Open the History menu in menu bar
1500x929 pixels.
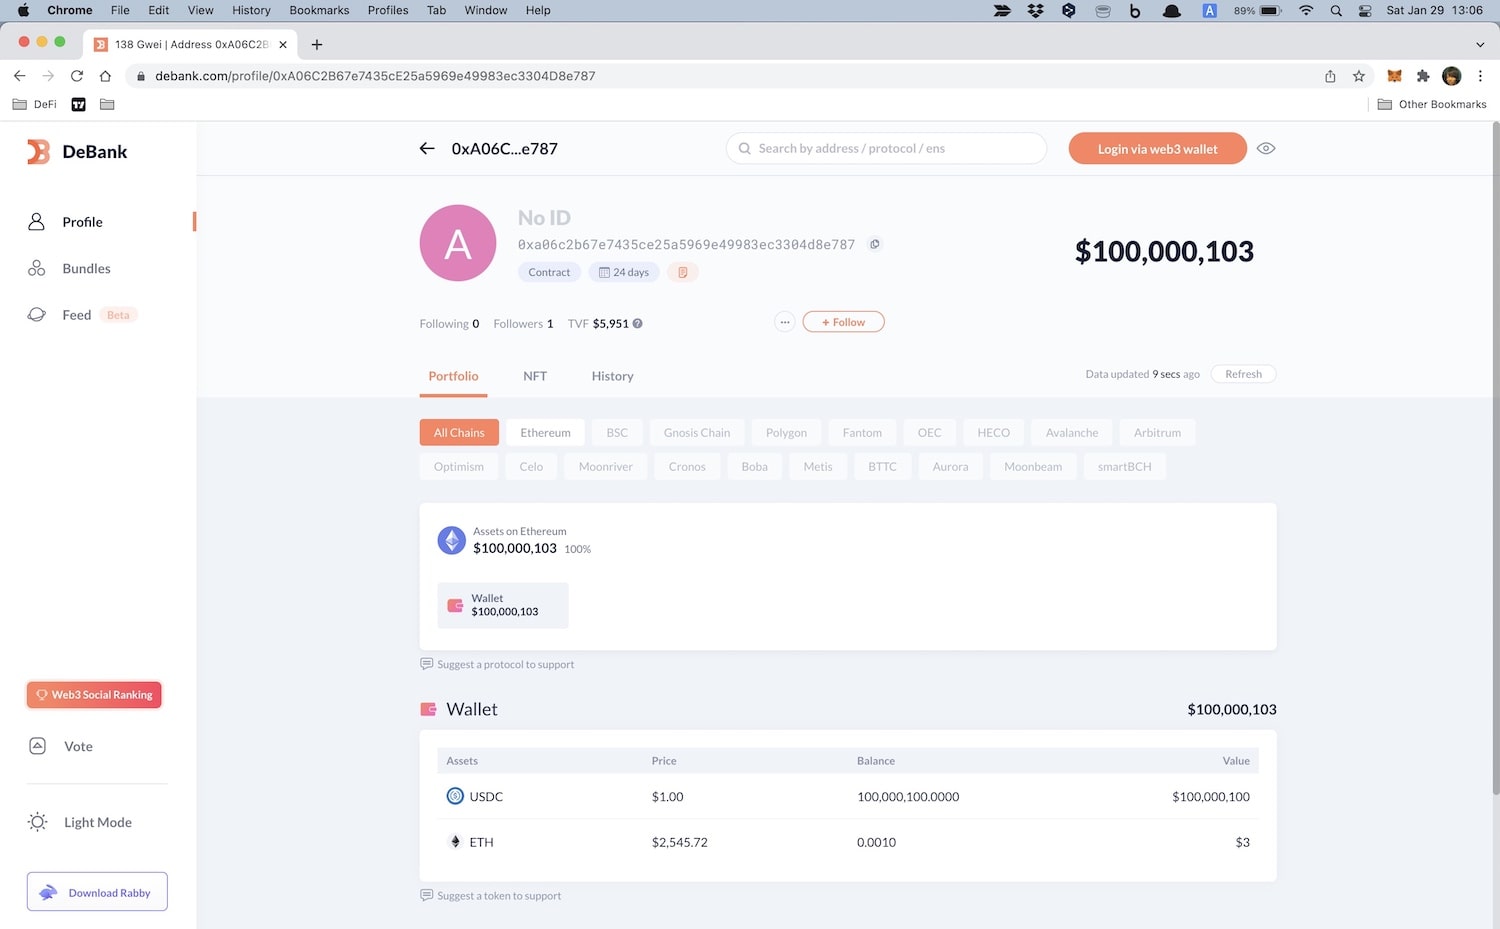pos(251,10)
